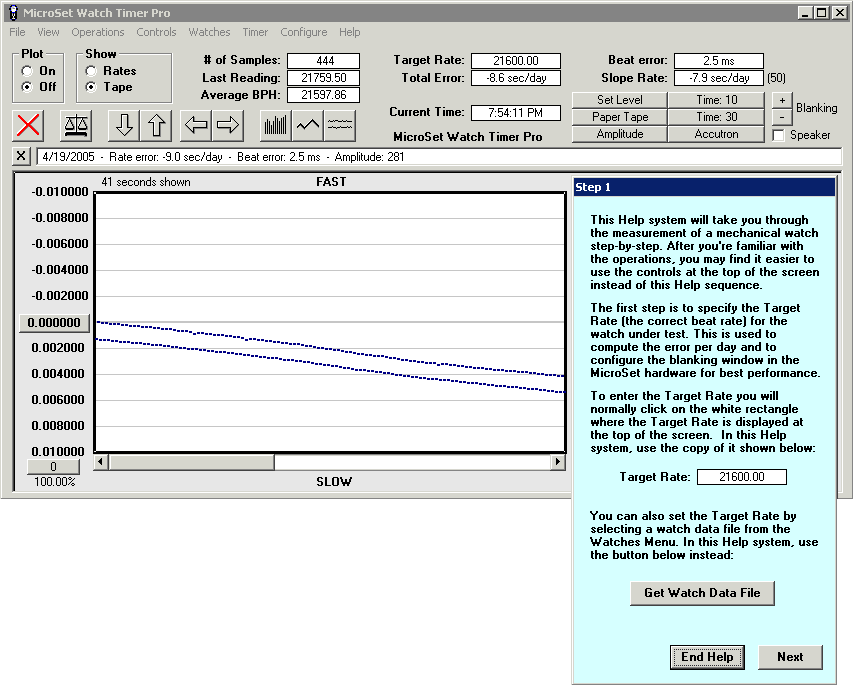Click the graph's horizontal scrollbar right arrow
Image resolution: width=854 pixels, height=686 pixels.
click(x=558, y=463)
